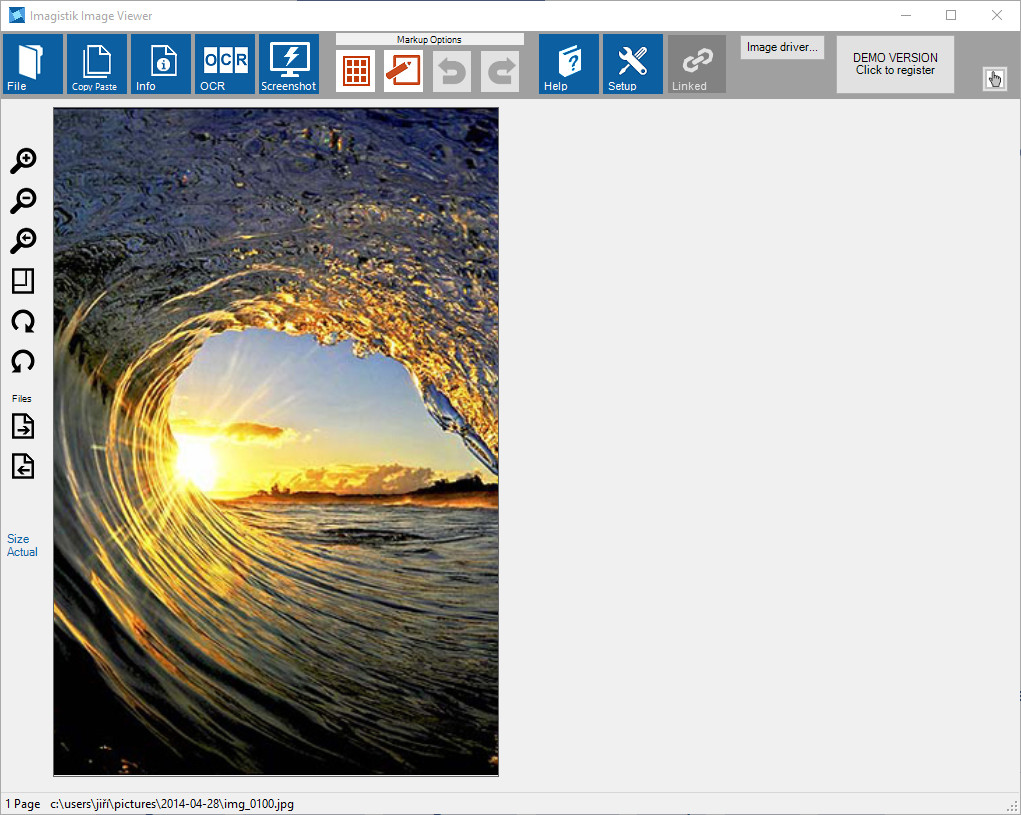The width and height of the screenshot is (1021, 815).
Task: Undo the last markup action
Action: [x=452, y=70]
